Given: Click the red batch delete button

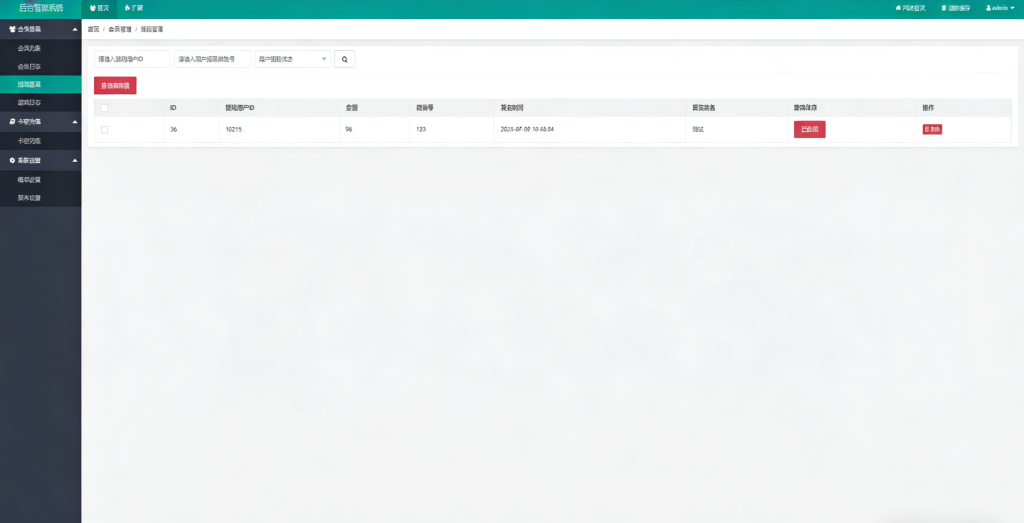Looking at the screenshot, I should click(115, 86).
